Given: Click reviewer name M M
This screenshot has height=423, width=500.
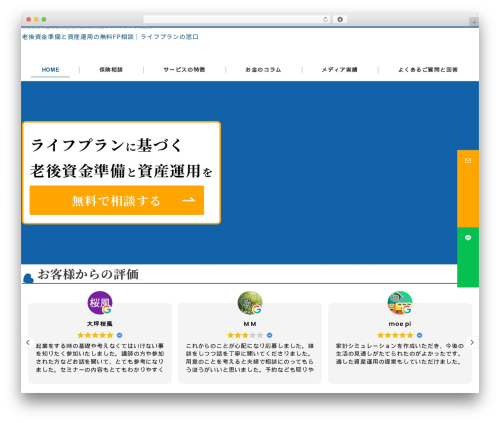Looking at the screenshot, I should (250, 324).
